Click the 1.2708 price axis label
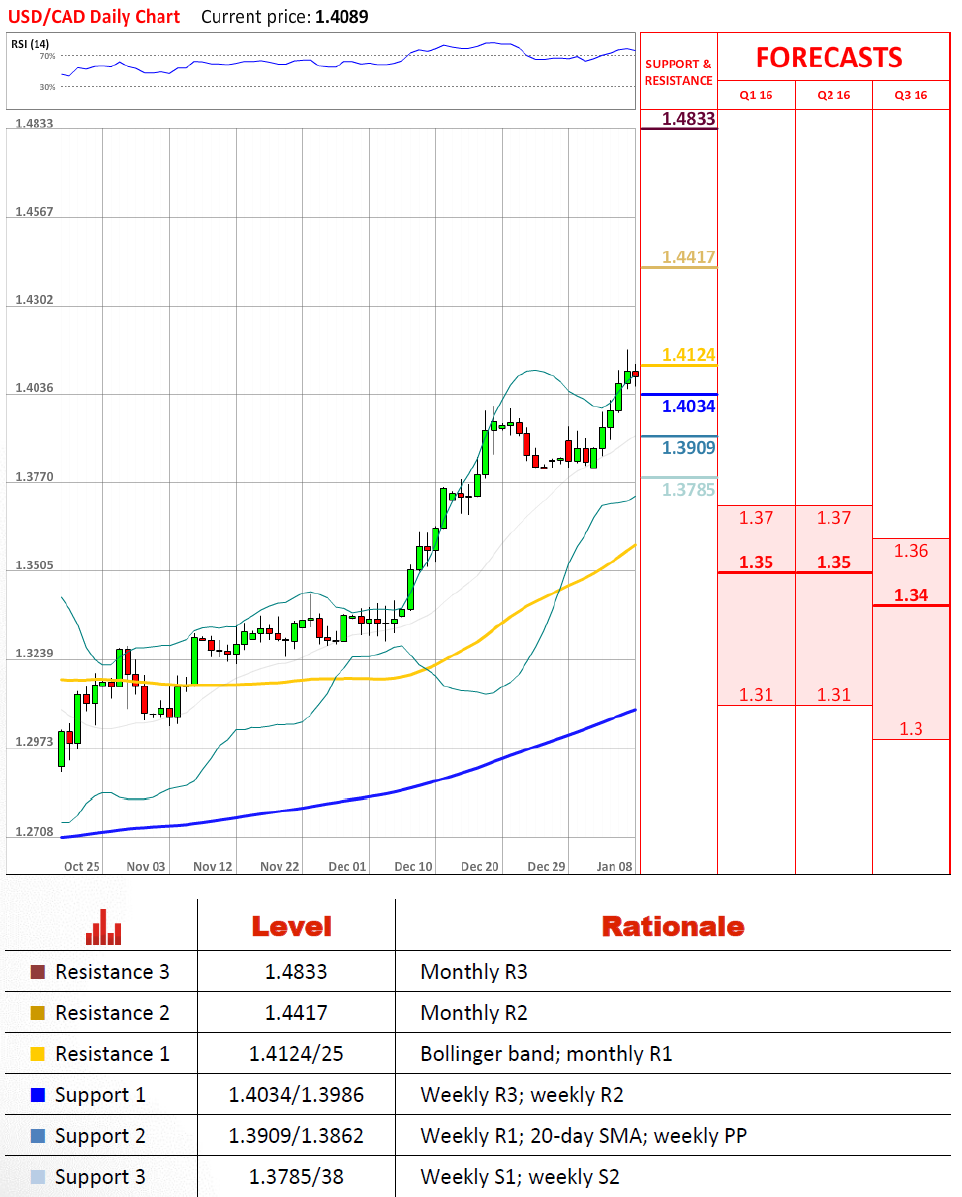This screenshot has width=962, height=1197. [x=34, y=831]
